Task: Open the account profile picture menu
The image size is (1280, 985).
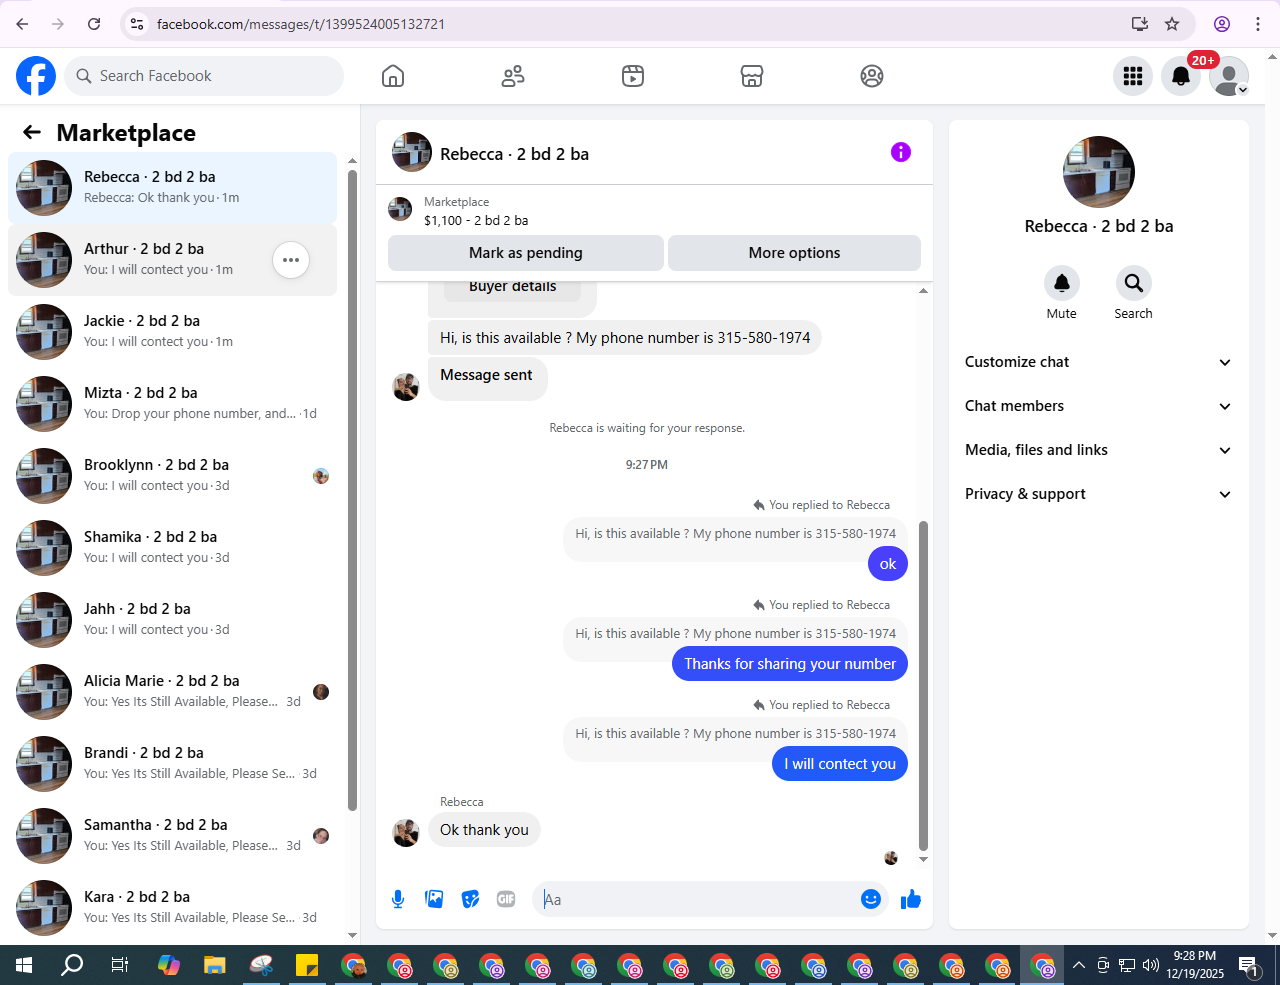Action: pyautogui.click(x=1229, y=76)
